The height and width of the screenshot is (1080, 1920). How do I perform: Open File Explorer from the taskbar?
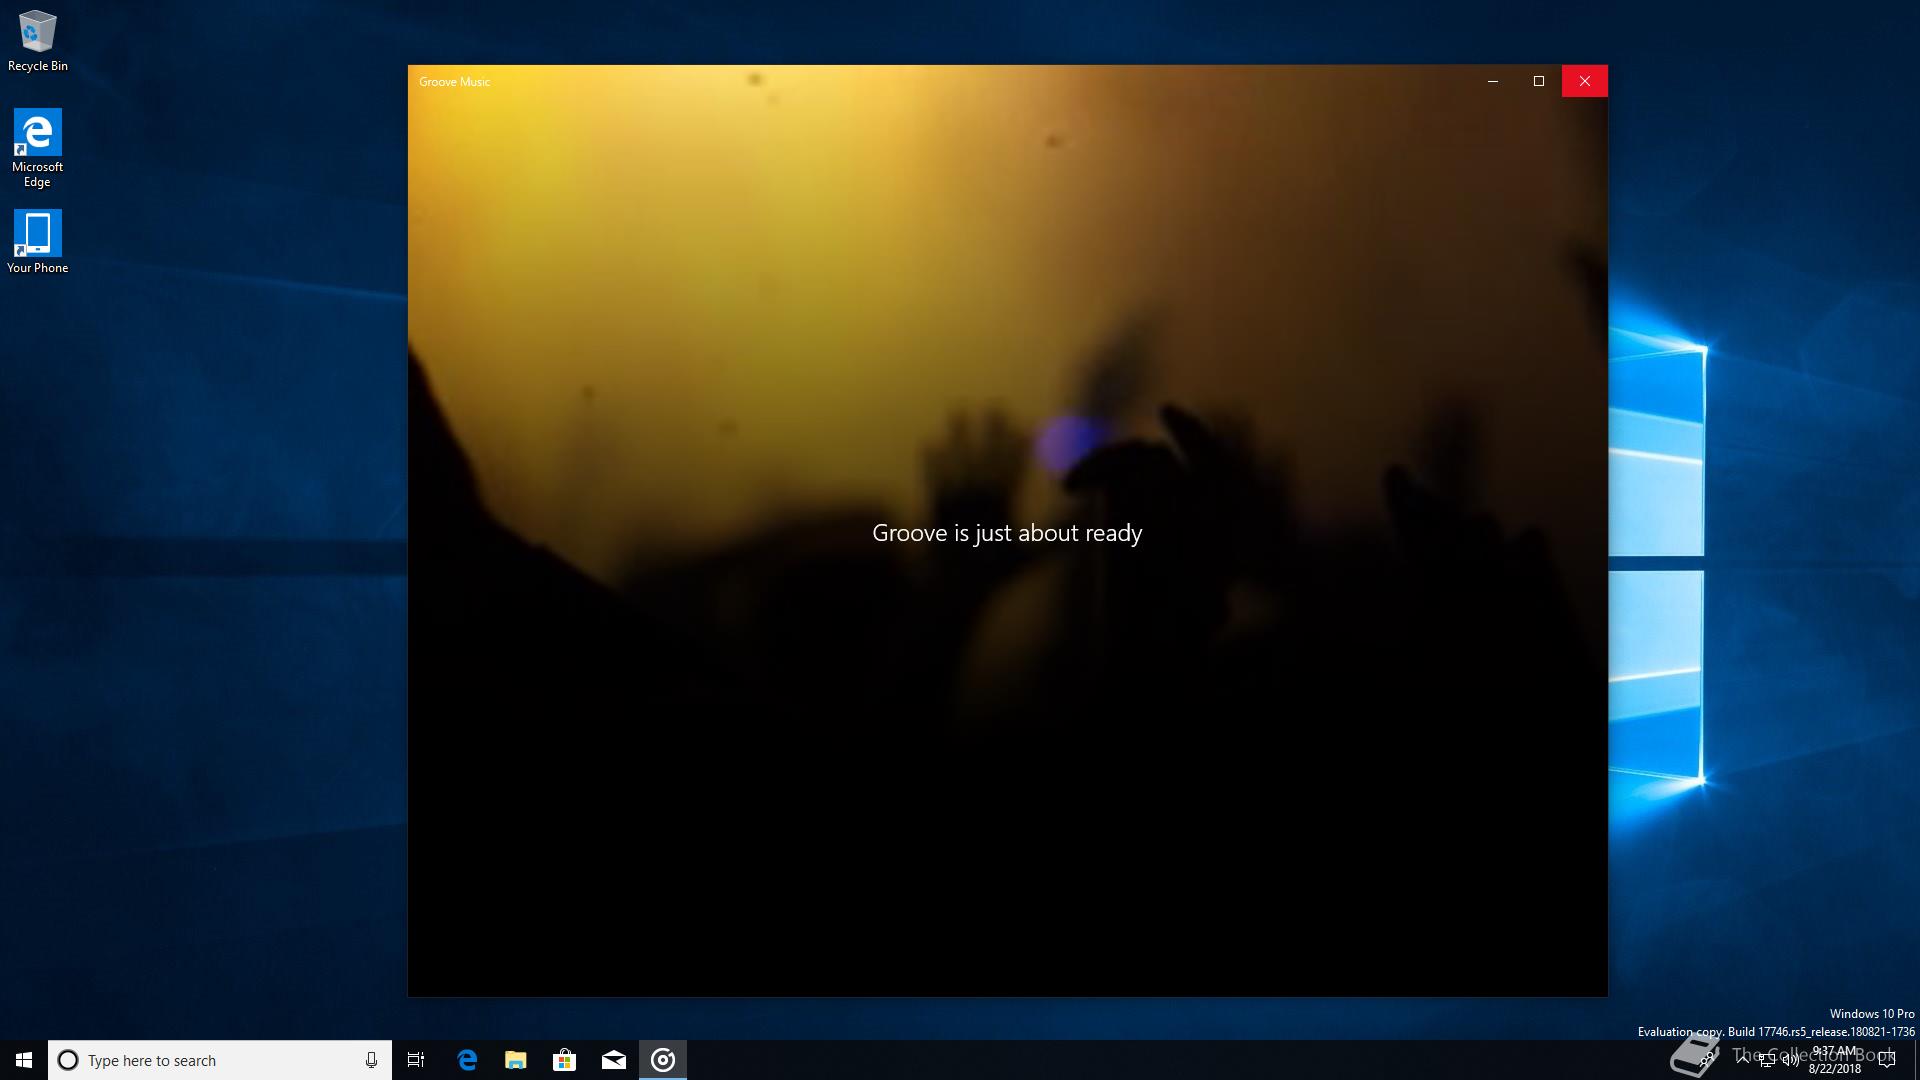(x=516, y=1060)
